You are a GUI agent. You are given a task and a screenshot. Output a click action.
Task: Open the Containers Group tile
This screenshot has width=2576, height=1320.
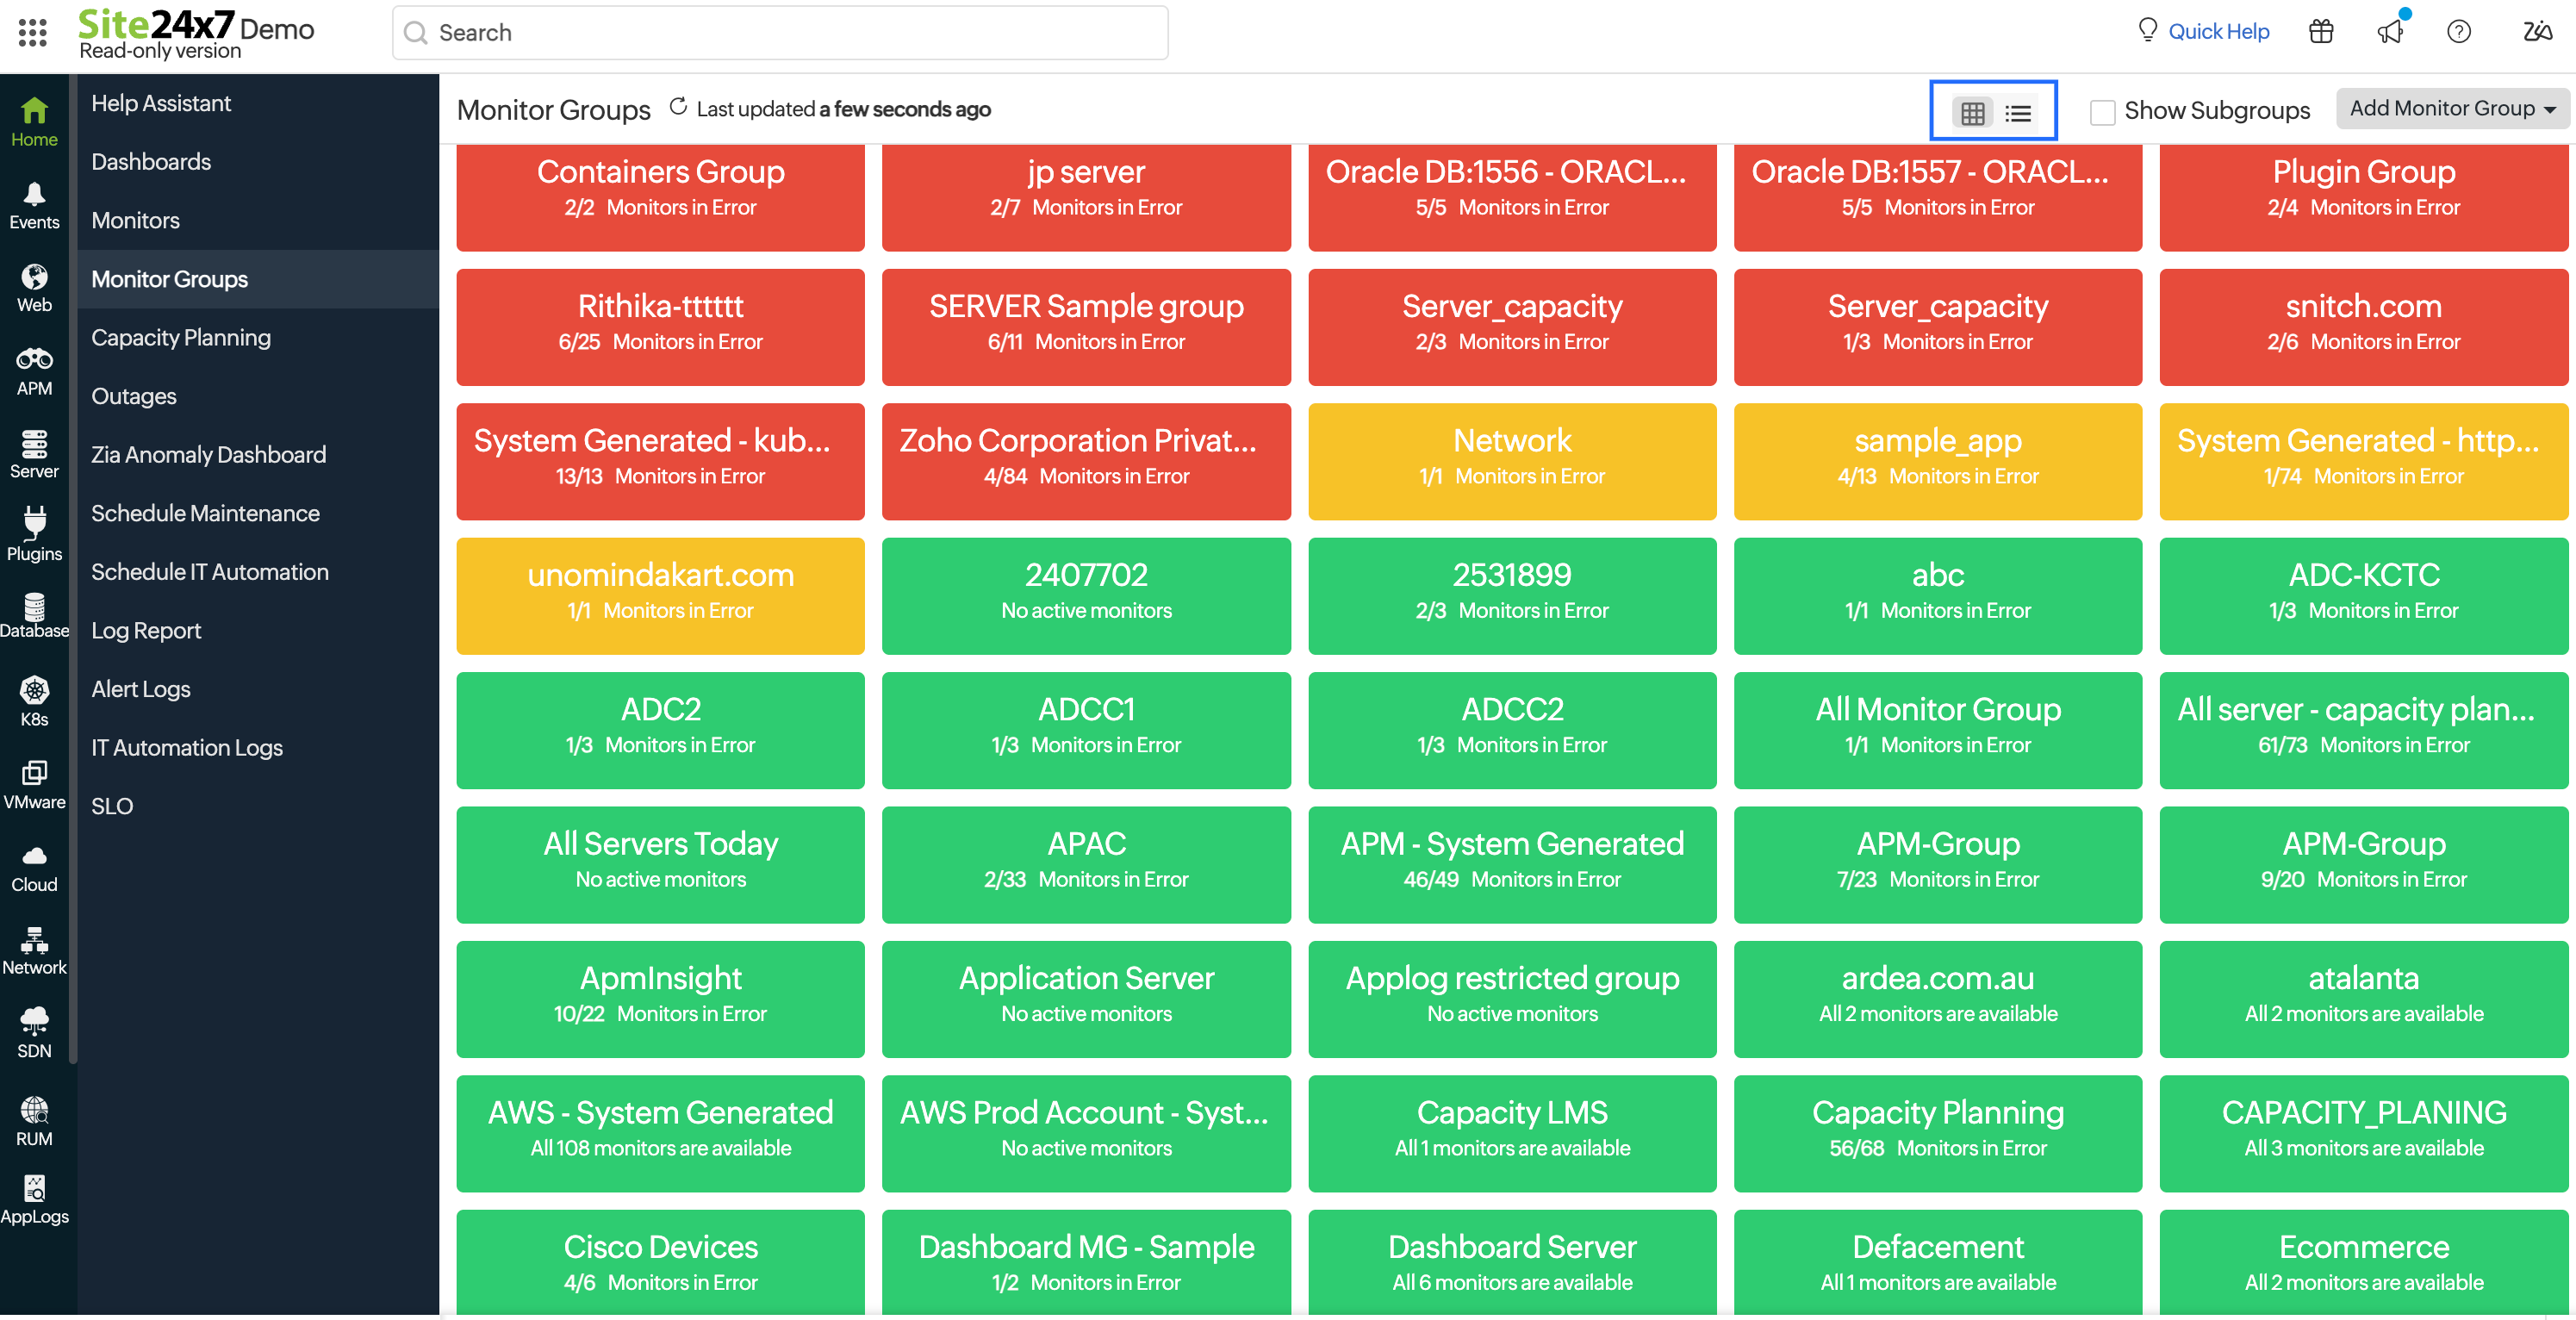(x=660, y=196)
